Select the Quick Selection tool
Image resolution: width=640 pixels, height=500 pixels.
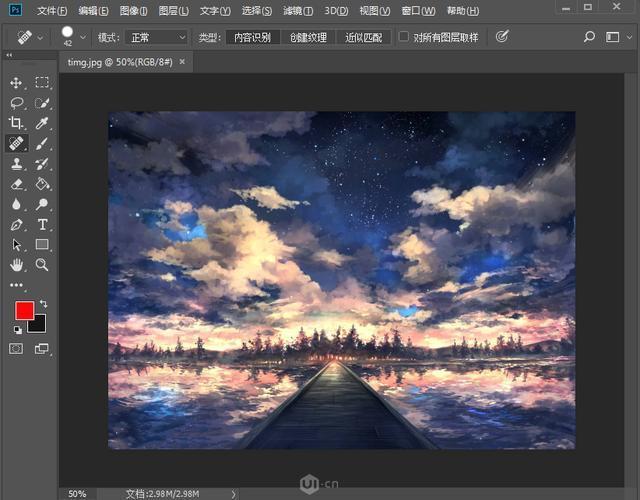[x=42, y=103]
